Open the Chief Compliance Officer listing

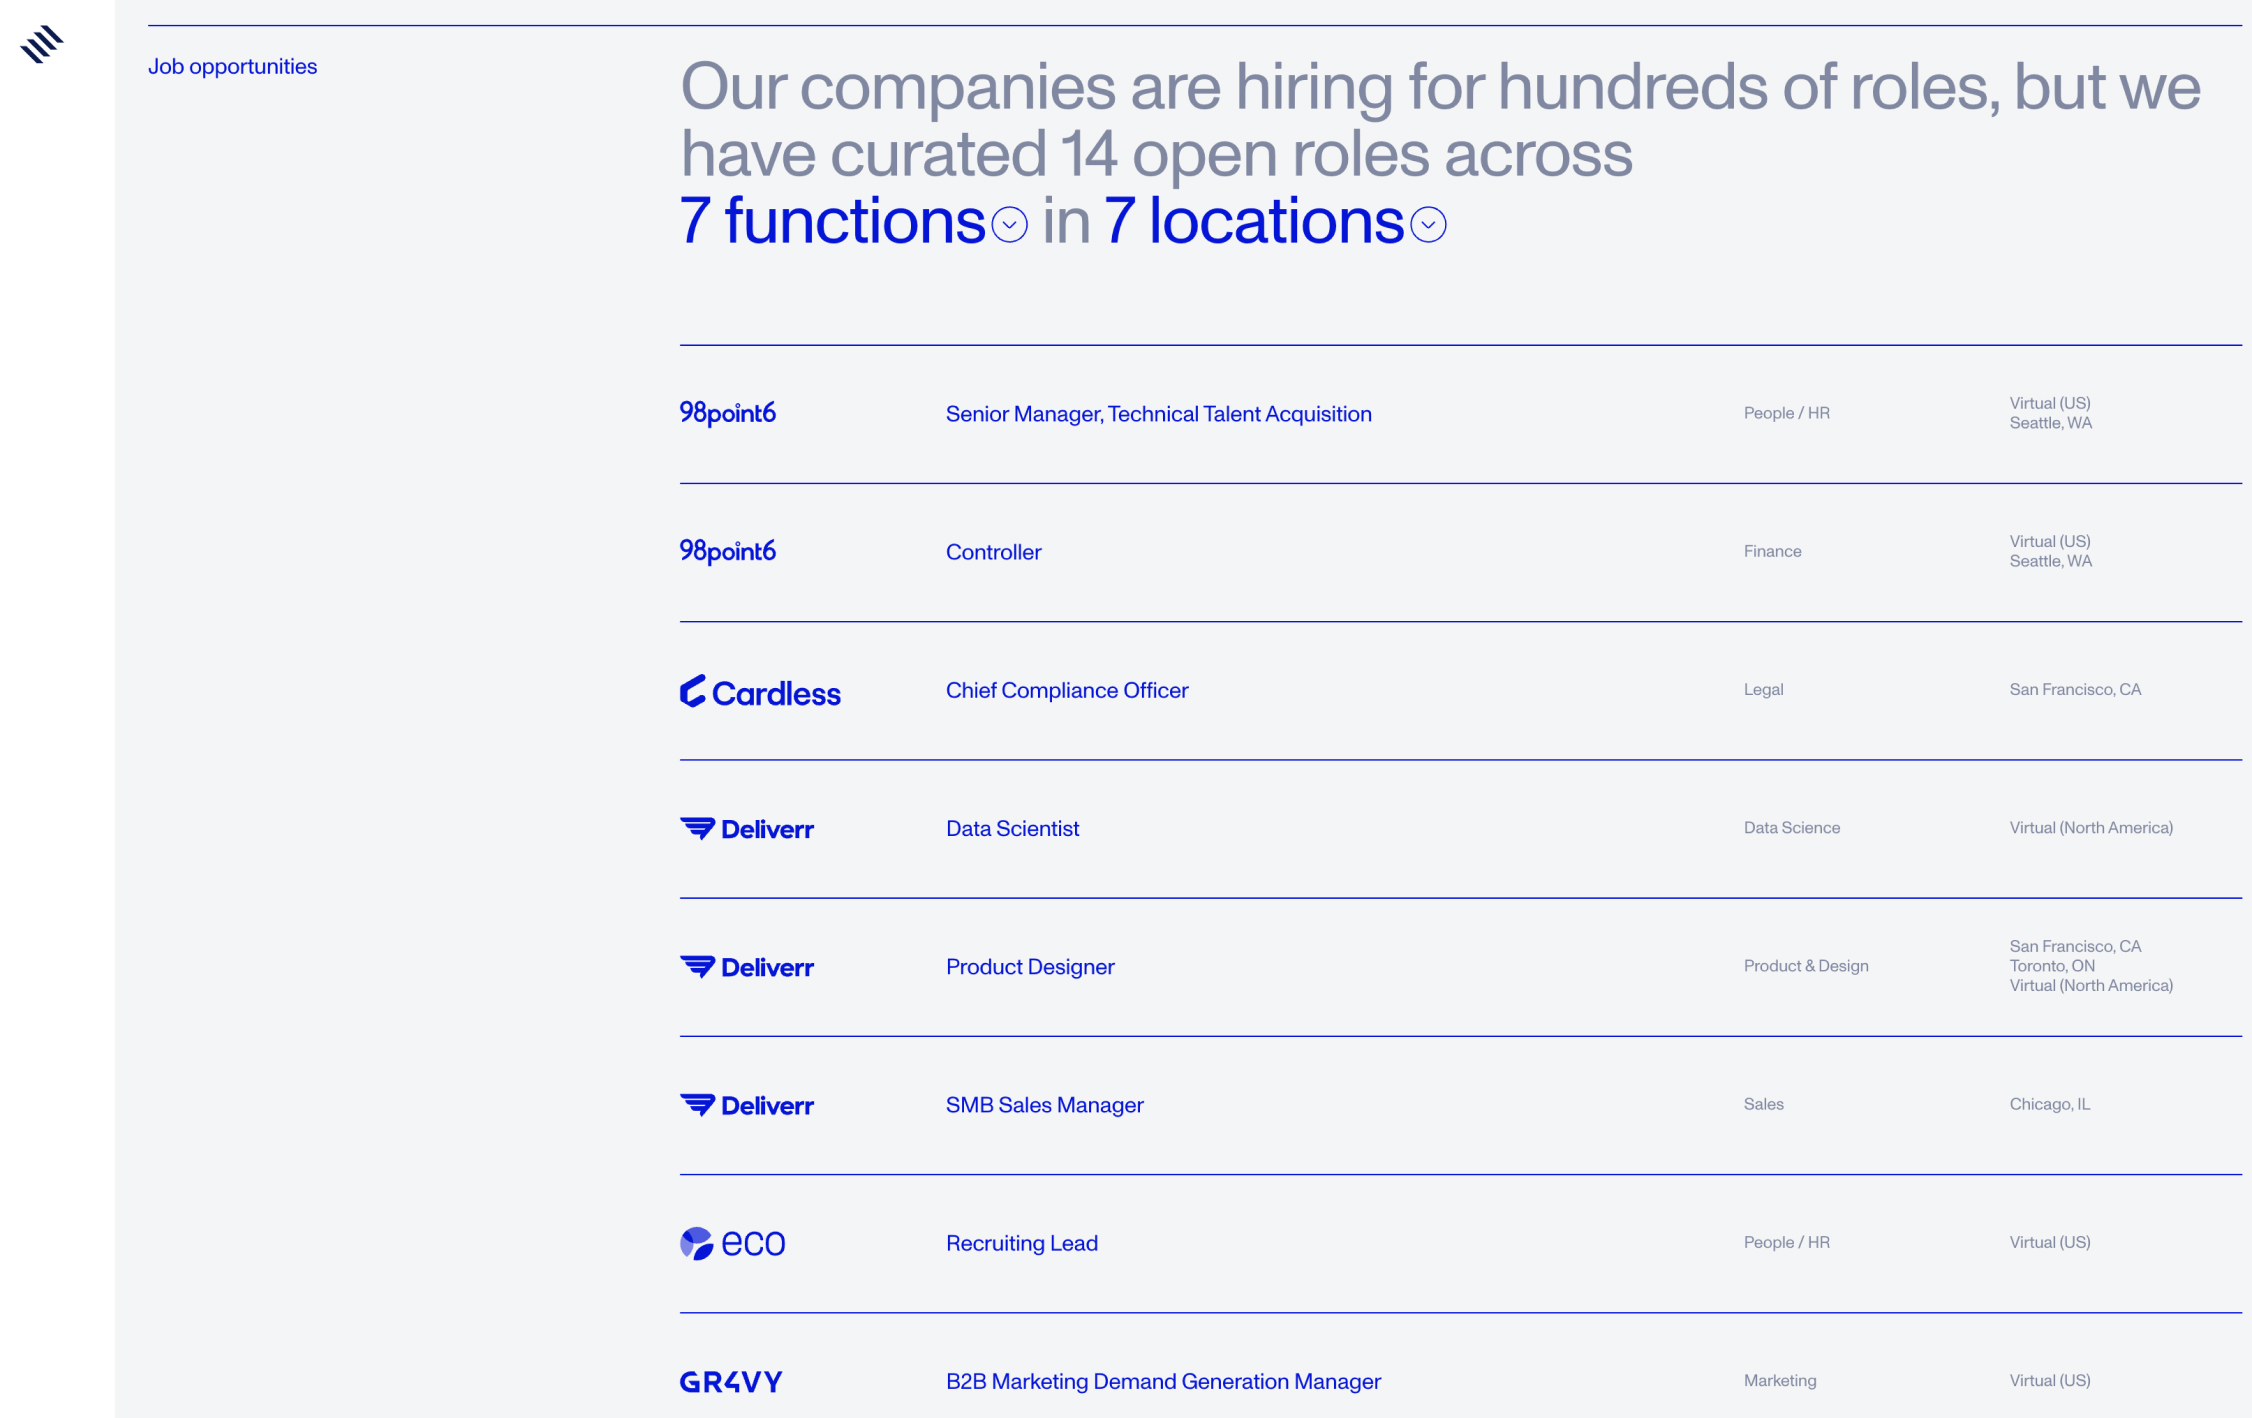(x=1066, y=690)
